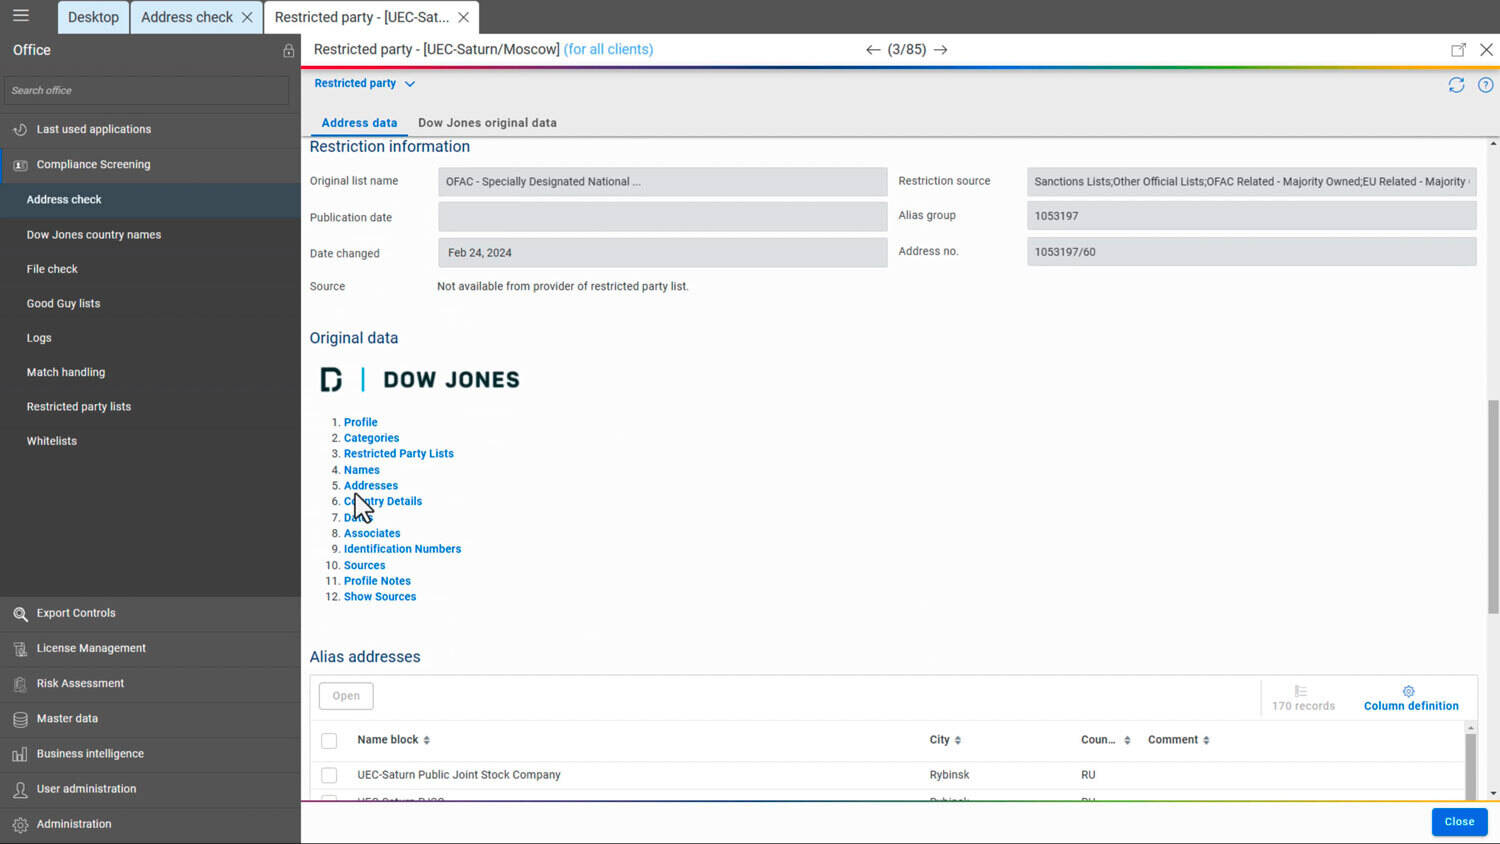The image size is (1500, 844).
Task: Click the Profile link
Action: coord(361,422)
